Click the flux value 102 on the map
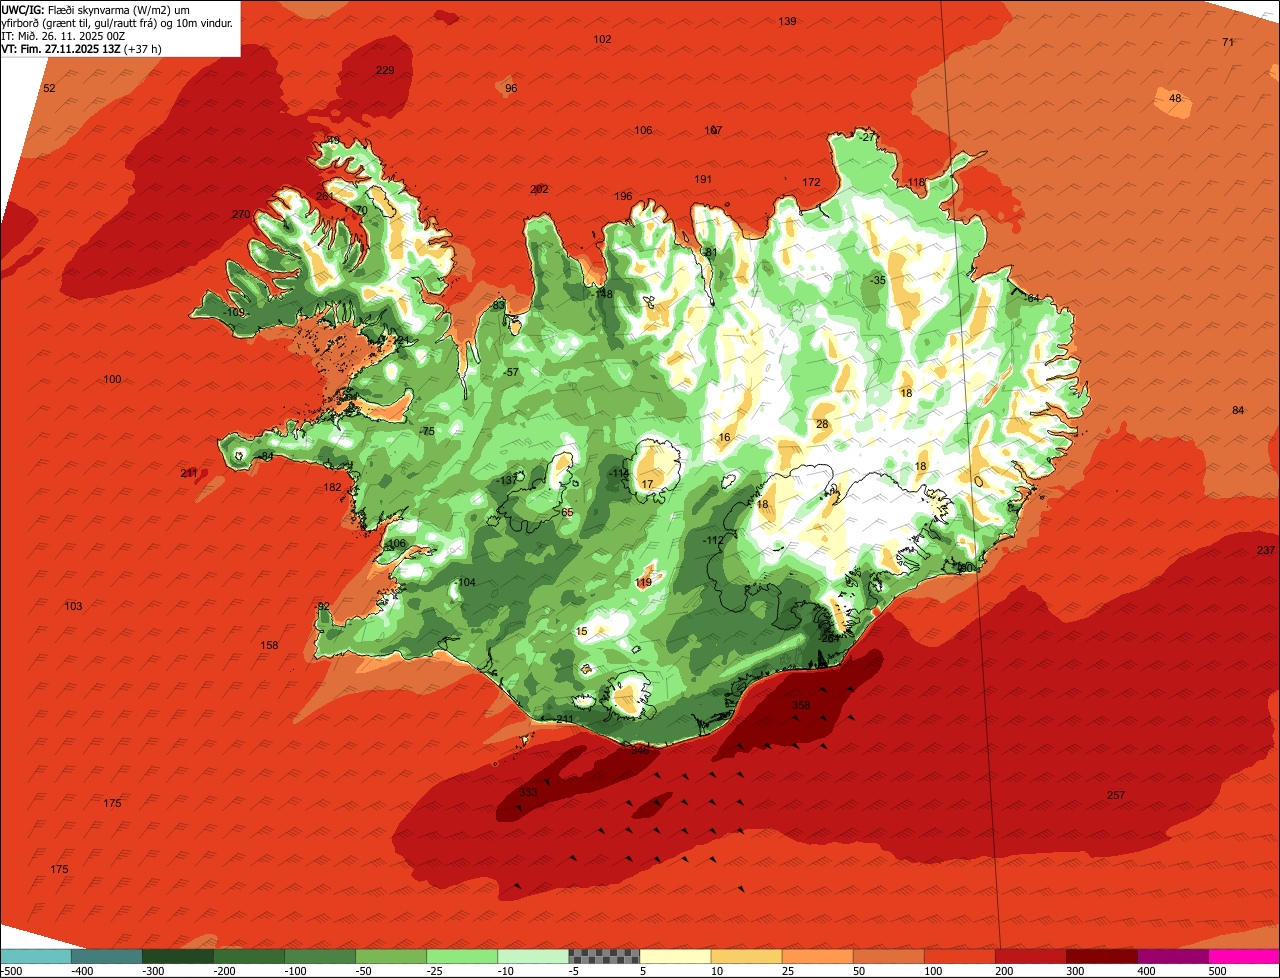 coord(602,39)
